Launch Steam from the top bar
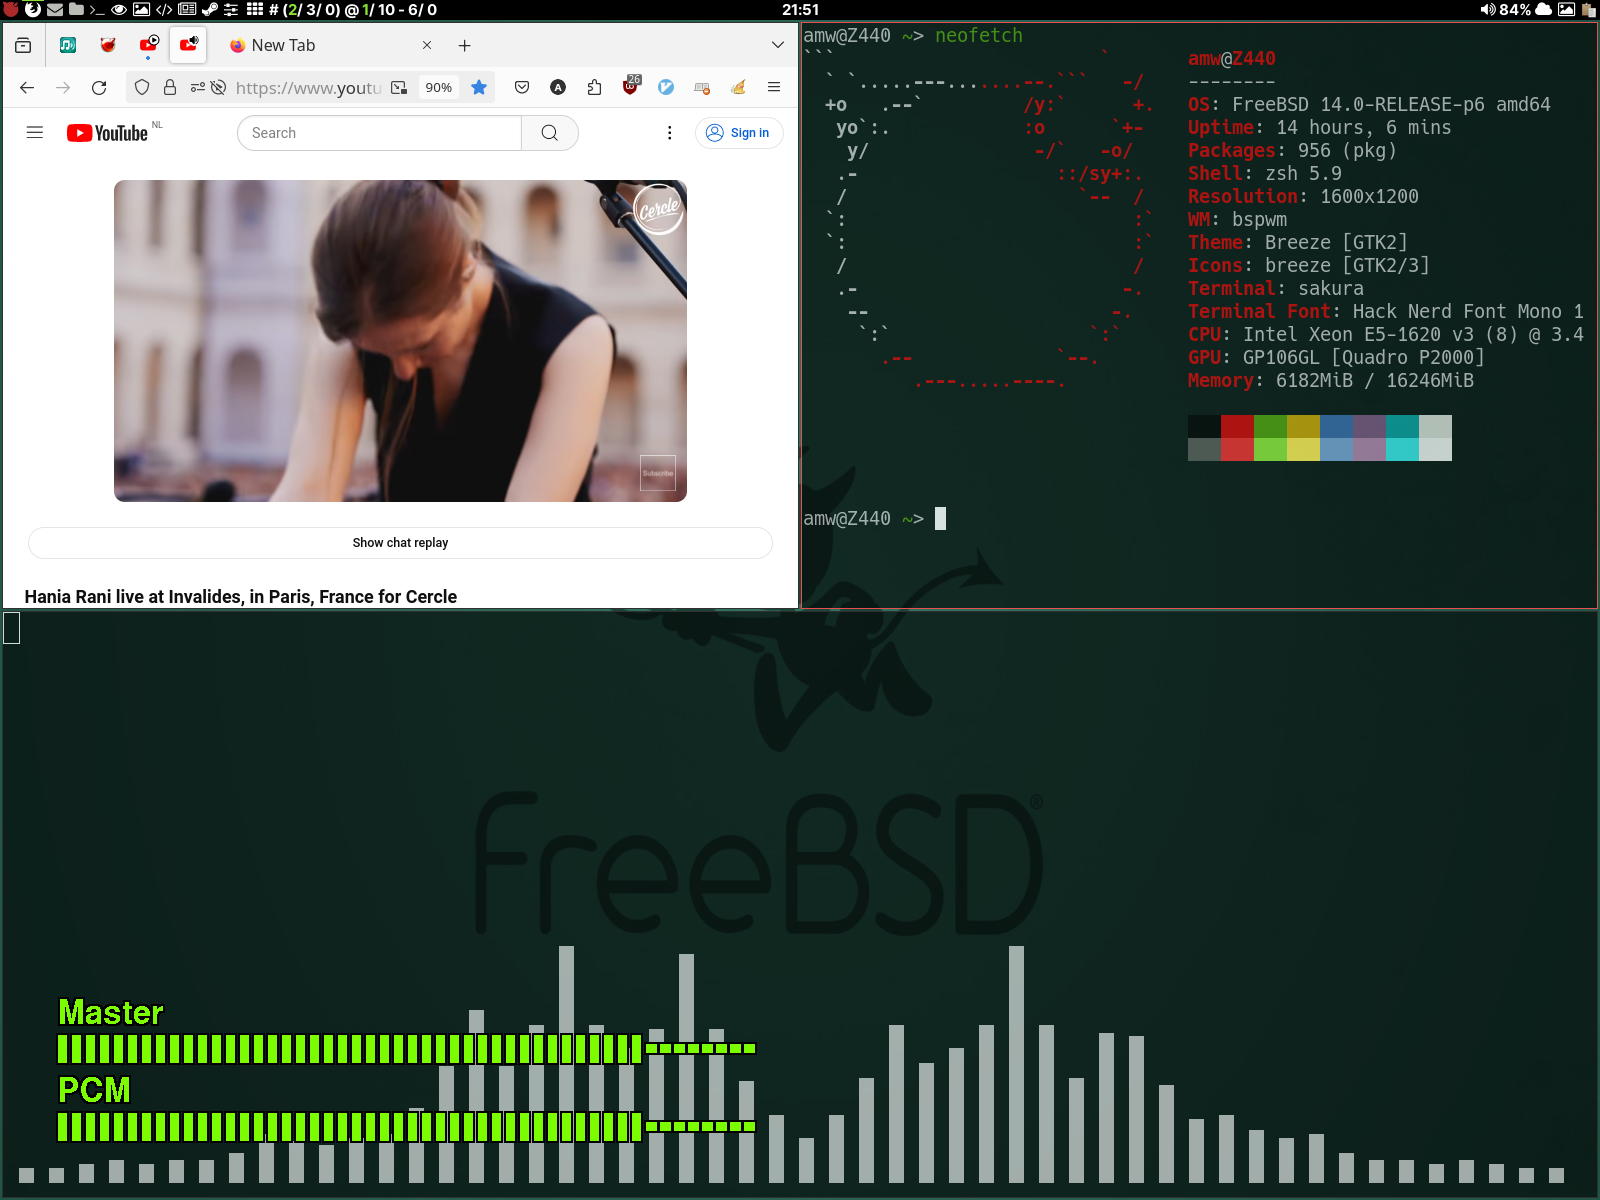Image resolution: width=1600 pixels, height=1200 pixels. point(209,10)
